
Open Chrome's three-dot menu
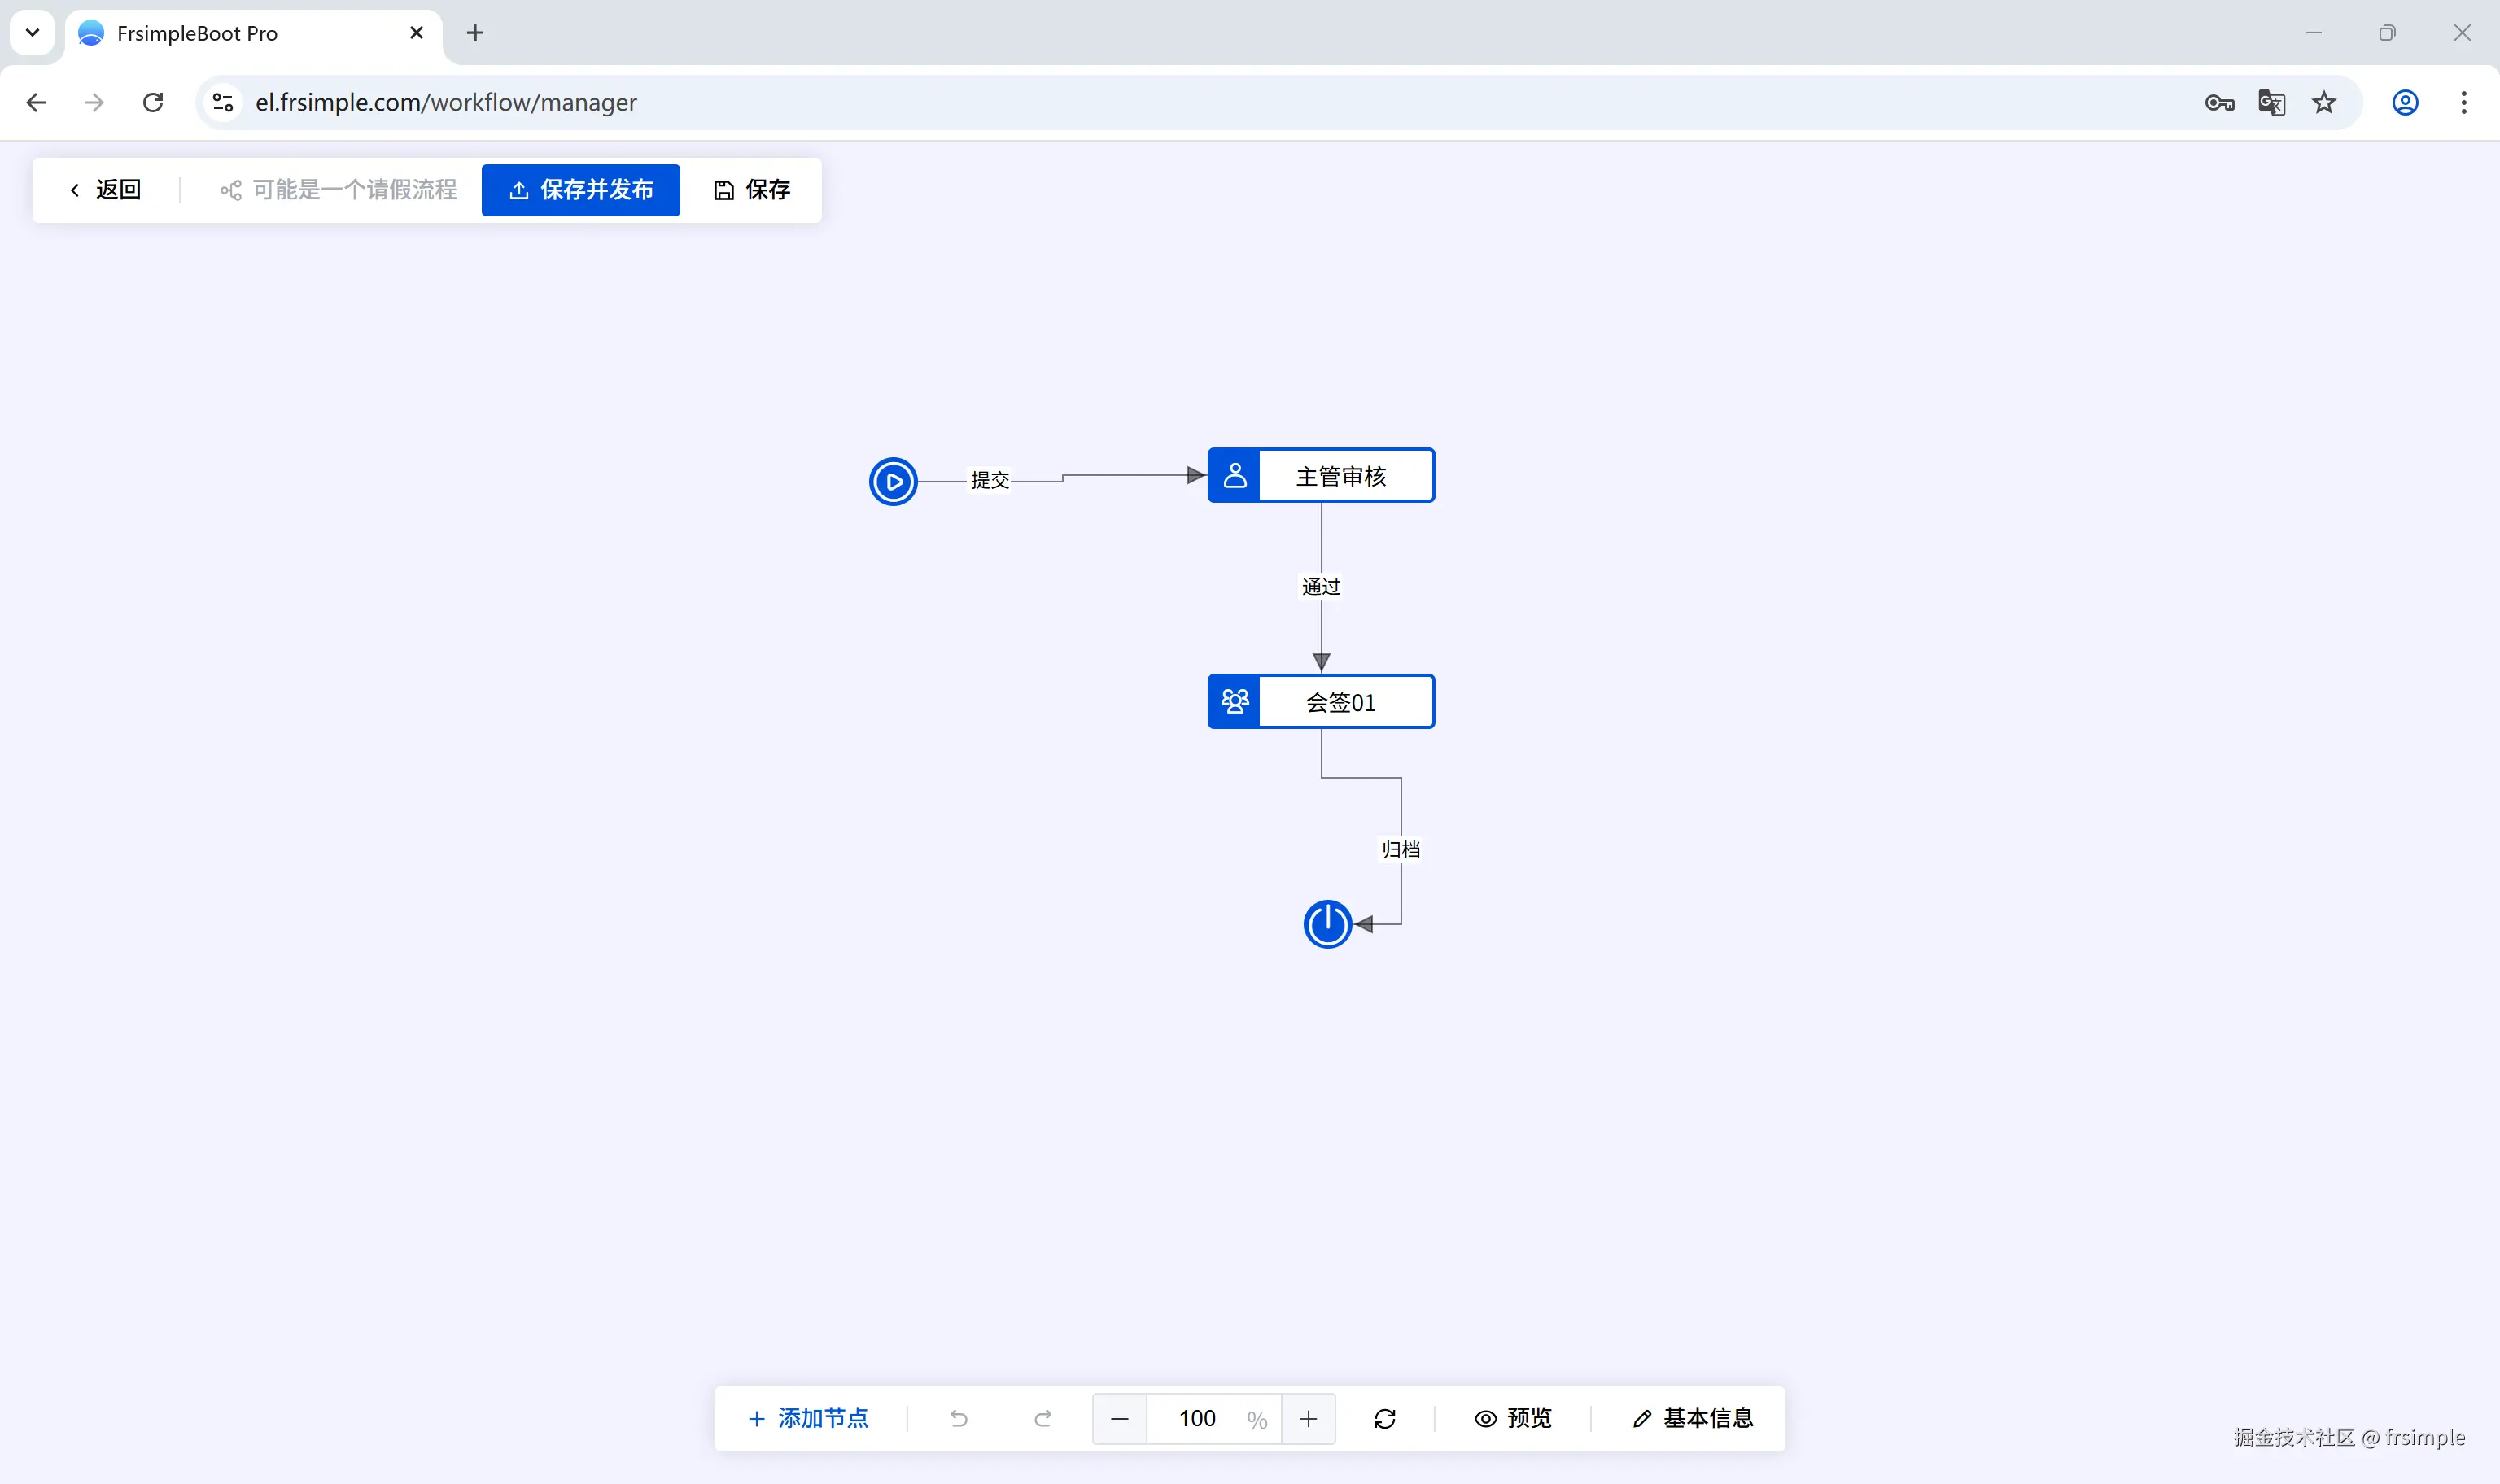point(2463,102)
